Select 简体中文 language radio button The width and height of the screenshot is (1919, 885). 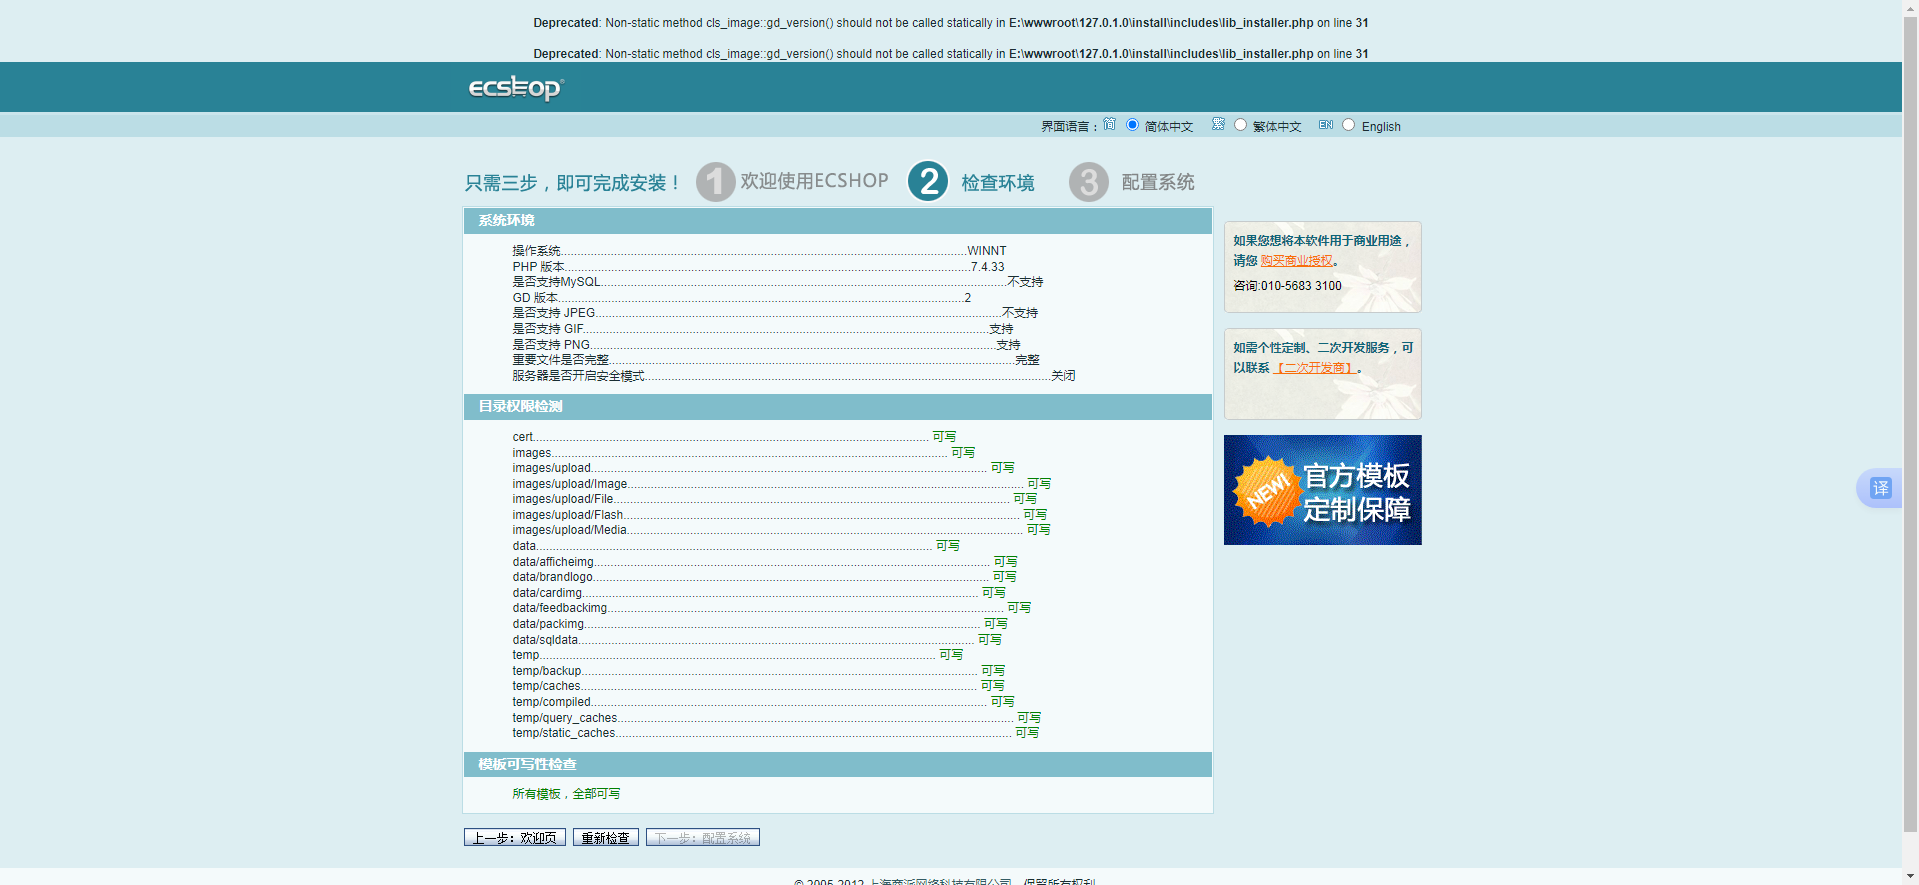1132,125
